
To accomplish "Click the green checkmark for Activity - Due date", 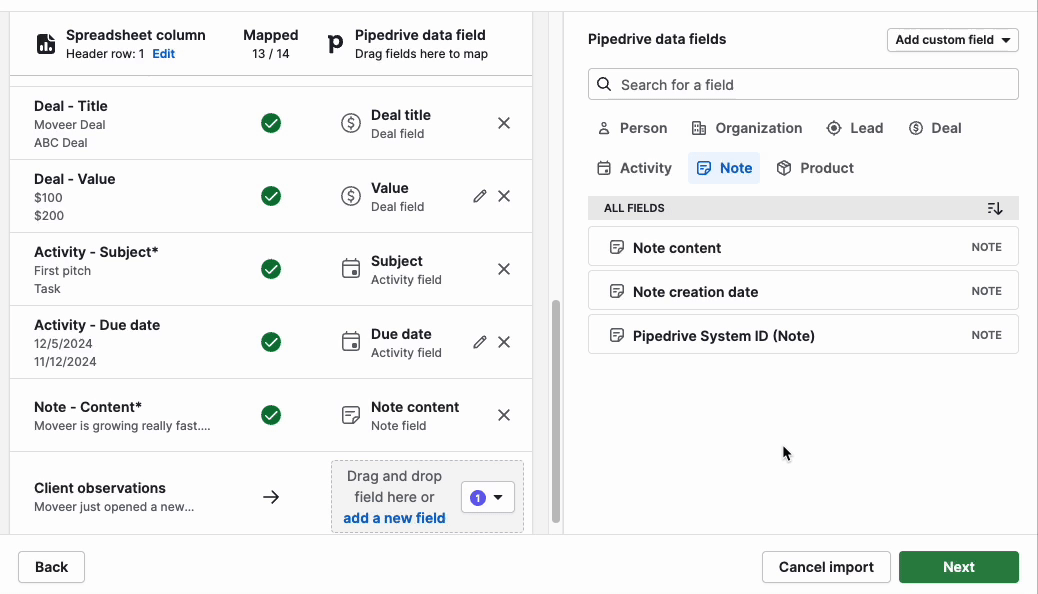I will coord(271,342).
